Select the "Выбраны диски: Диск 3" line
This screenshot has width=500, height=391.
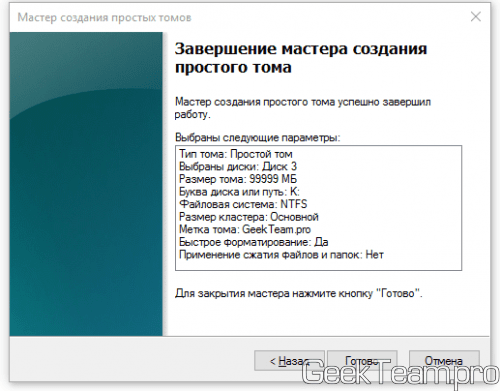pyautogui.click(x=238, y=167)
